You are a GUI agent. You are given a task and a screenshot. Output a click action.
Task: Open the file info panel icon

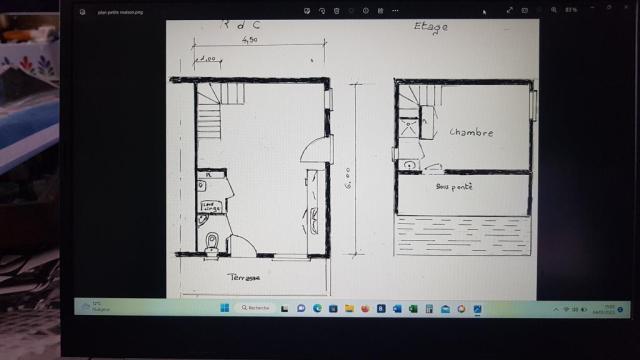[x=366, y=11]
